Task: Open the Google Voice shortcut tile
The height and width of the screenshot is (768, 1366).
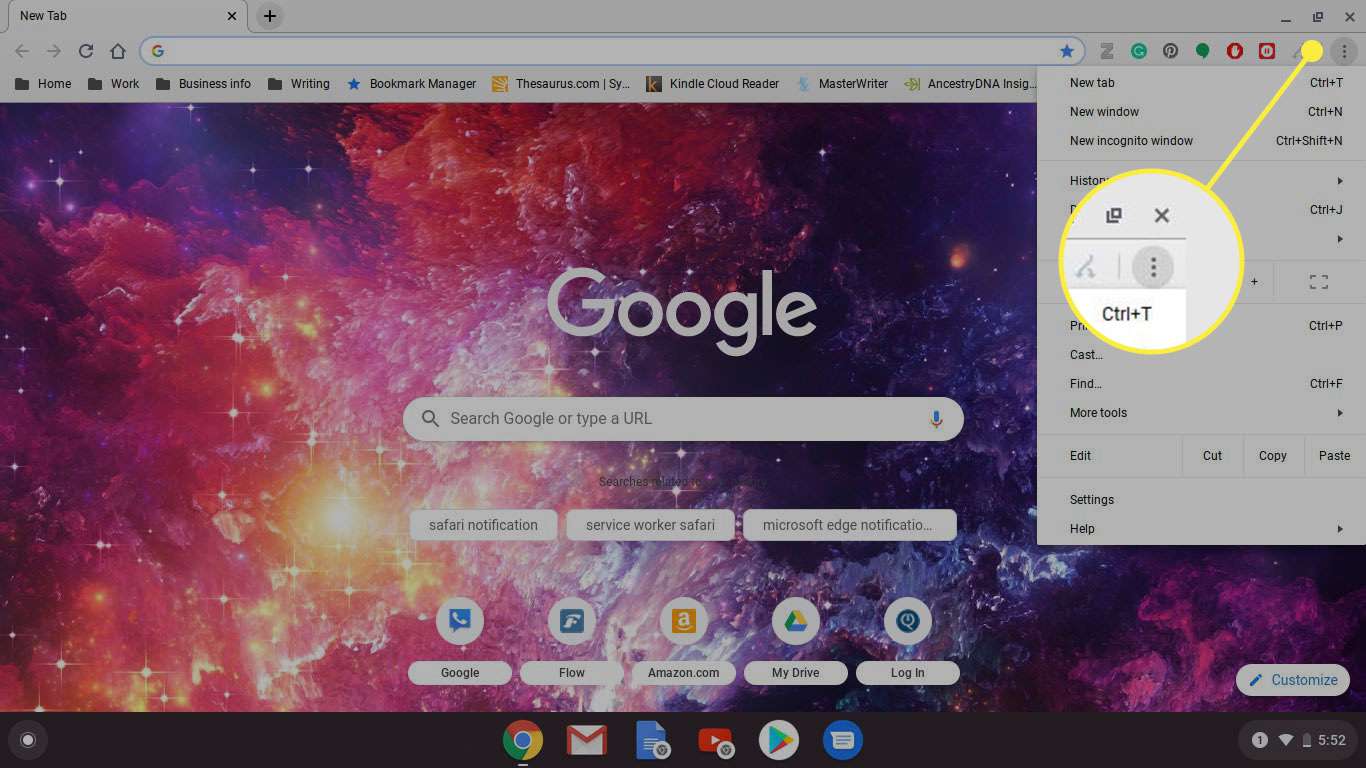Action: [x=460, y=621]
